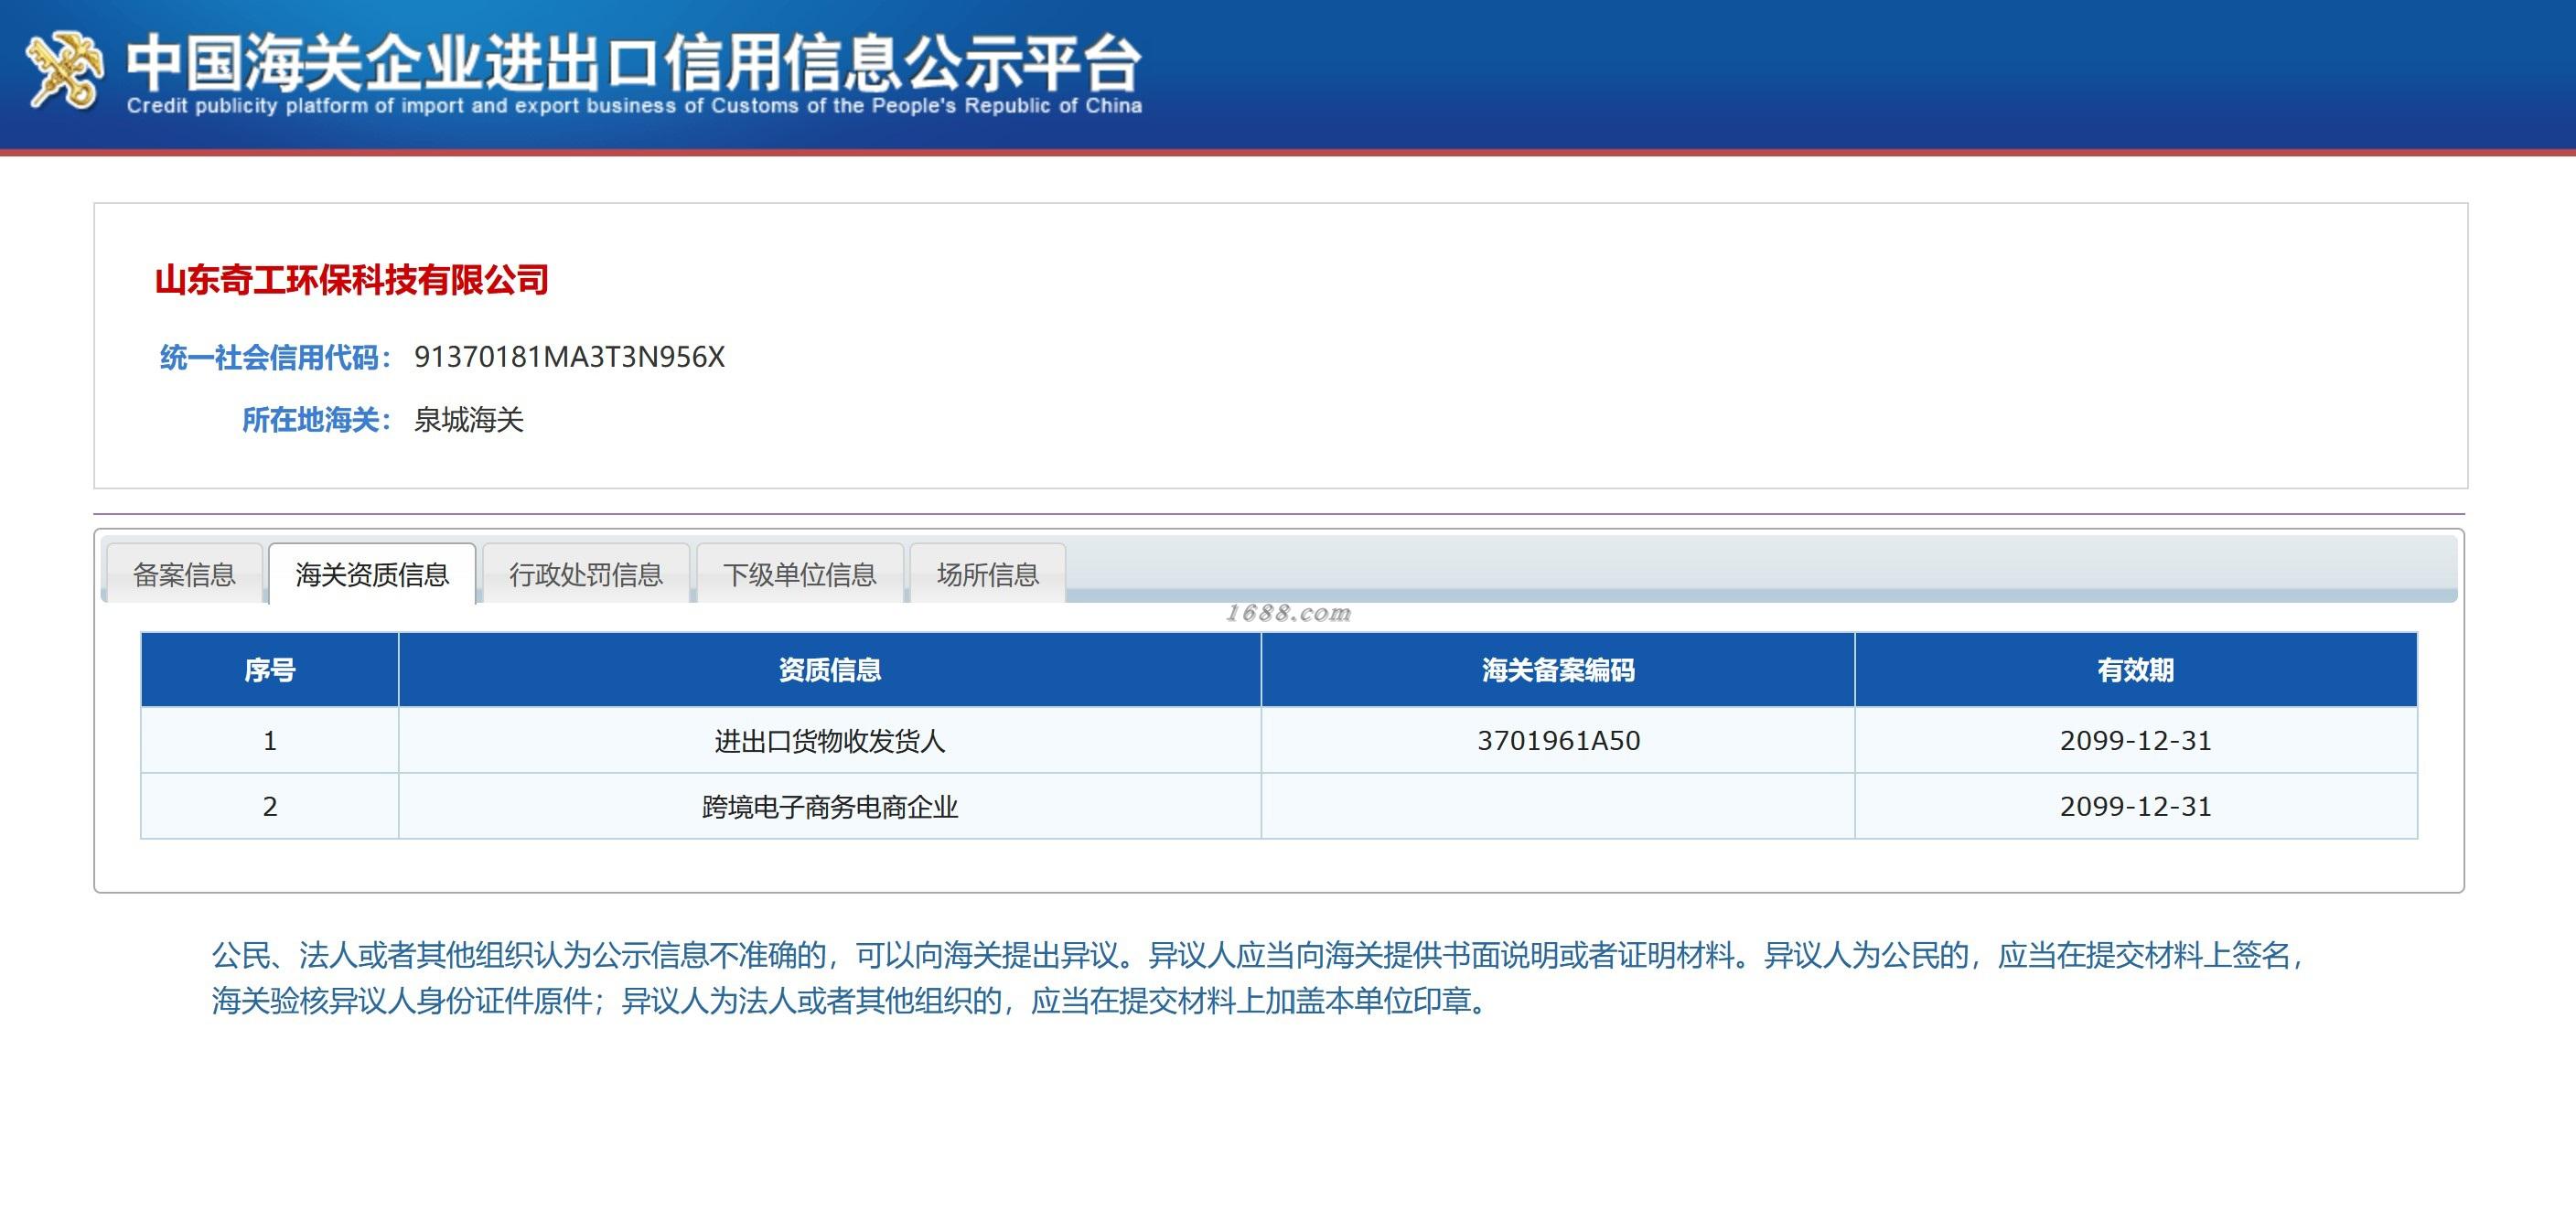Select the customs office value 泉城海关
Viewport: 2576px width, 1222px height.
pos(469,420)
